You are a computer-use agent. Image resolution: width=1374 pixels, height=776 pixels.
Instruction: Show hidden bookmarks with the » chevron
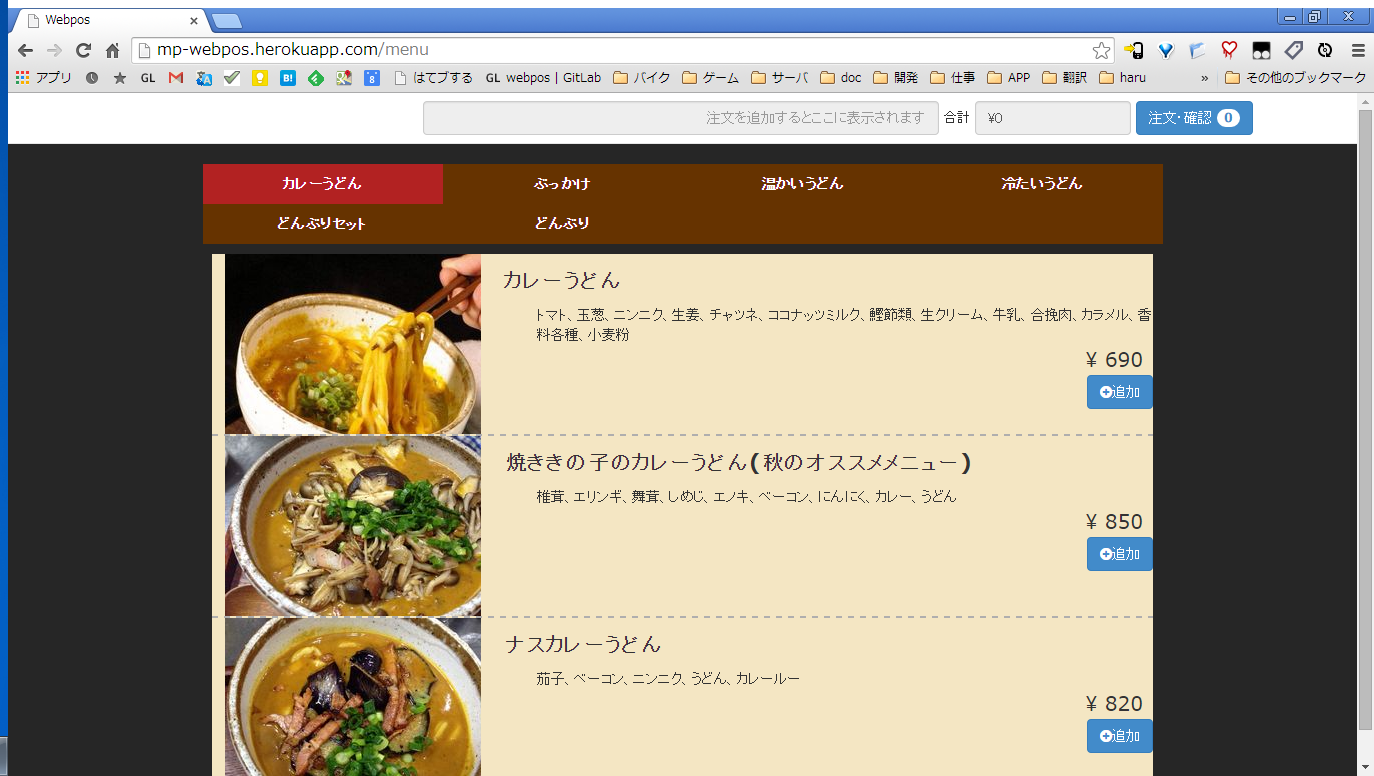pyautogui.click(x=1204, y=77)
